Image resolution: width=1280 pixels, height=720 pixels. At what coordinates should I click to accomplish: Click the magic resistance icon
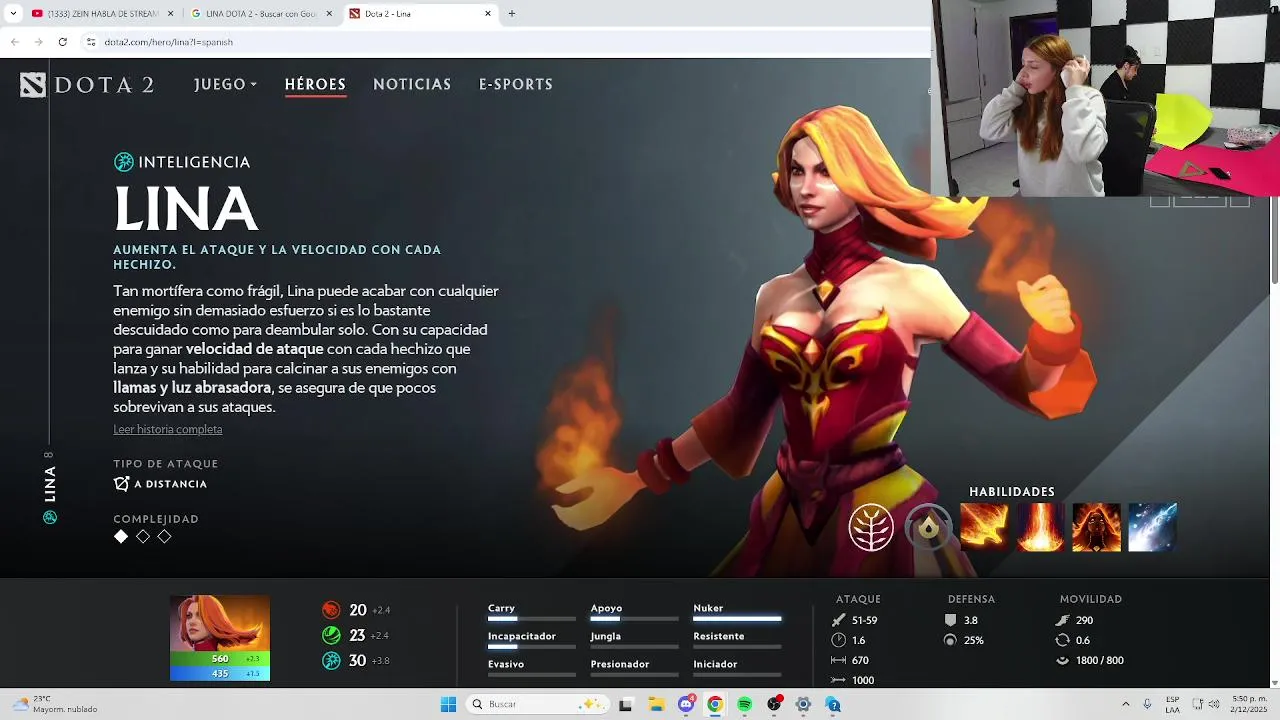click(950, 640)
